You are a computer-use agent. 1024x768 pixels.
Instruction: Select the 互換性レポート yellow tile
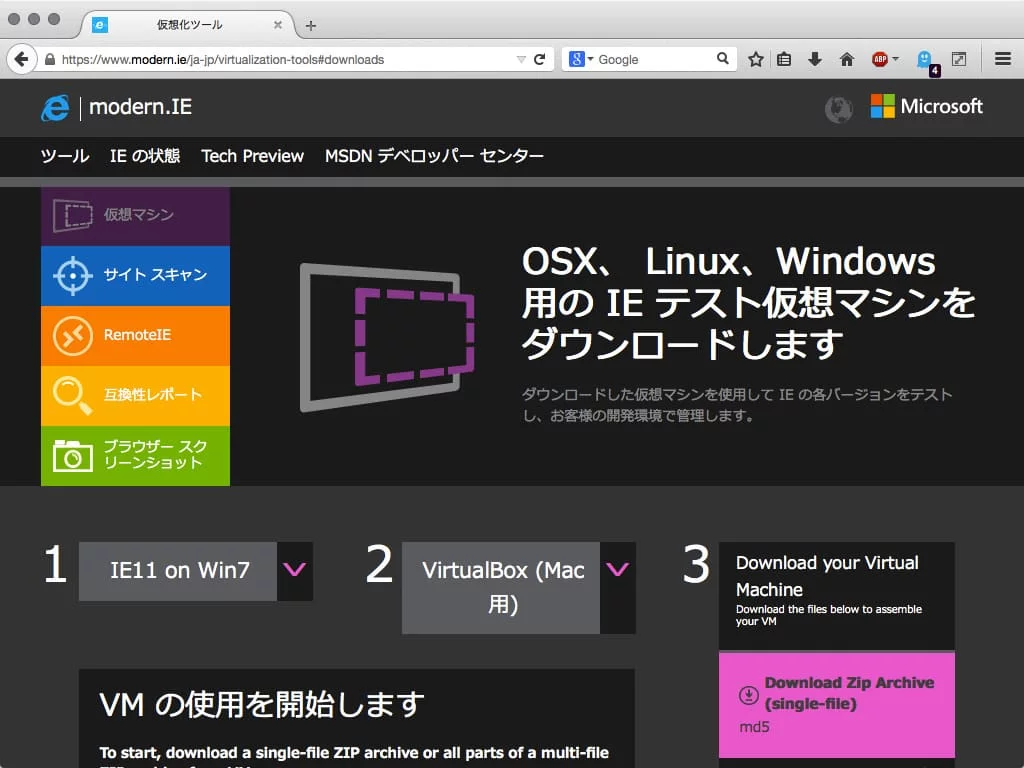(x=135, y=396)
